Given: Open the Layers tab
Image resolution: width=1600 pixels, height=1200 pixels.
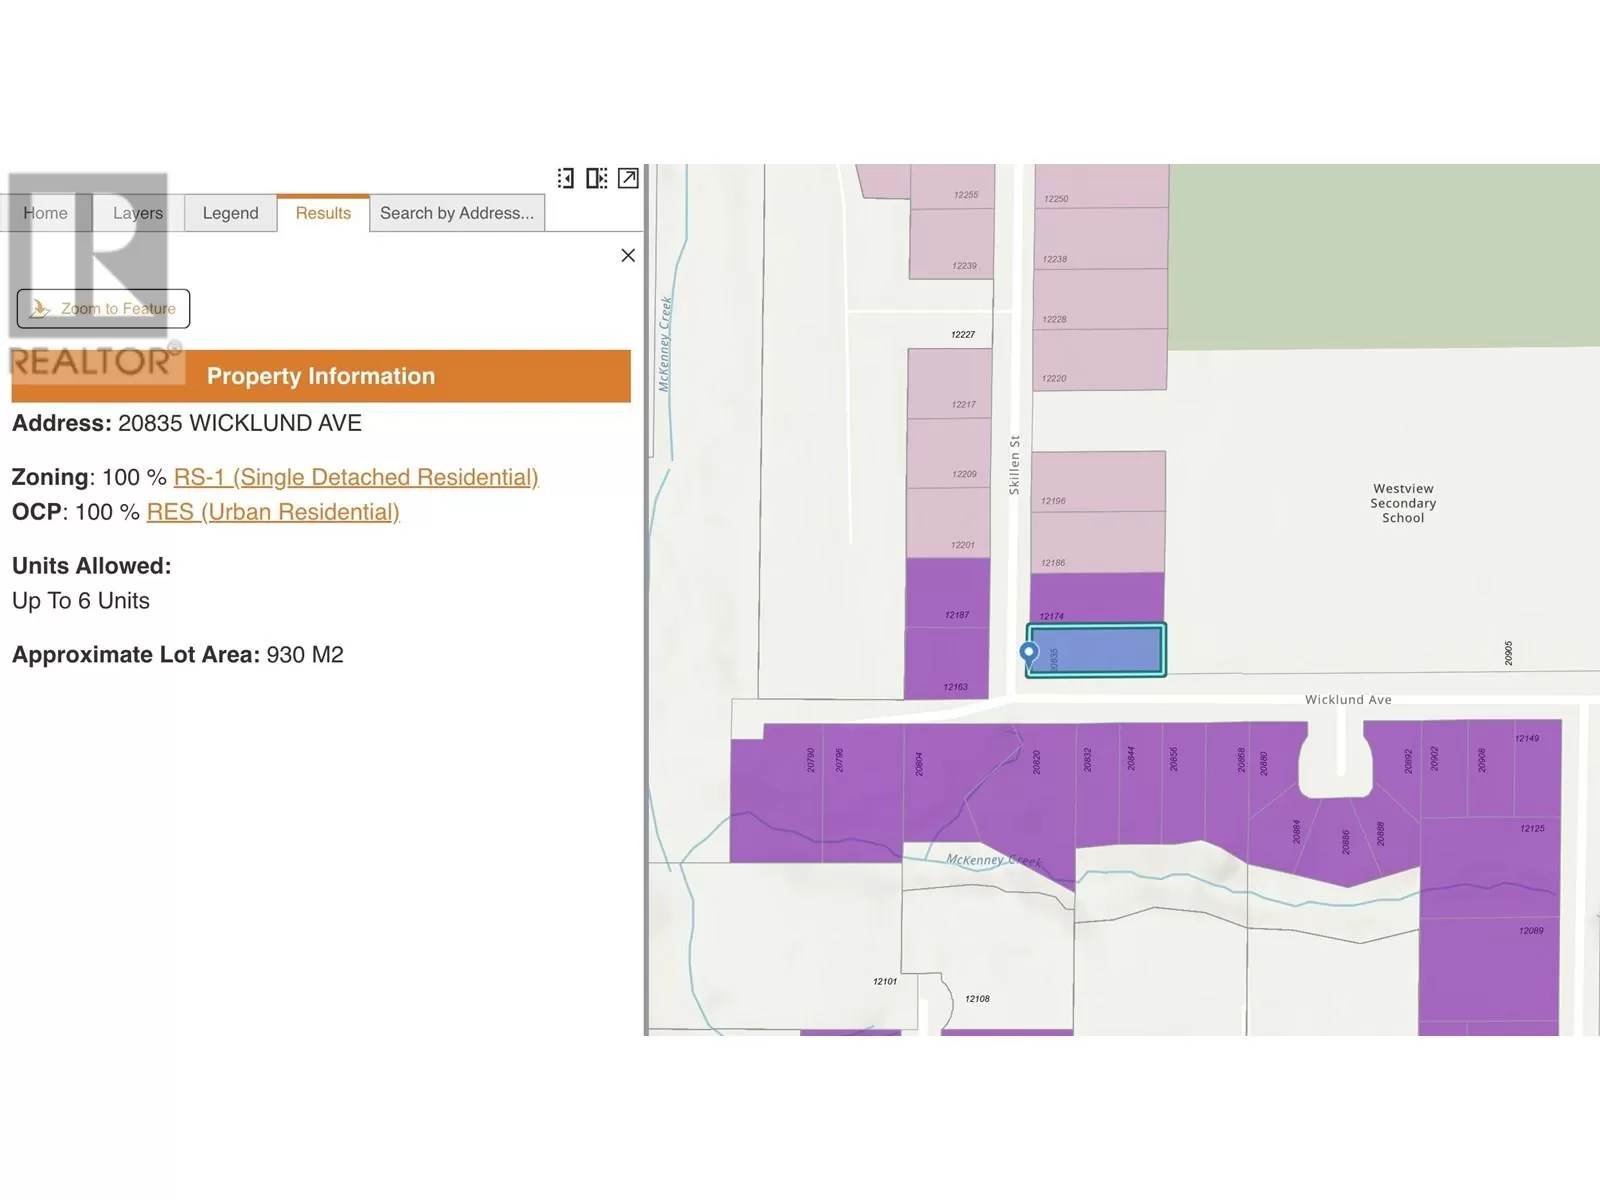Looking at the screenshot, I should [x=138, y=213].
